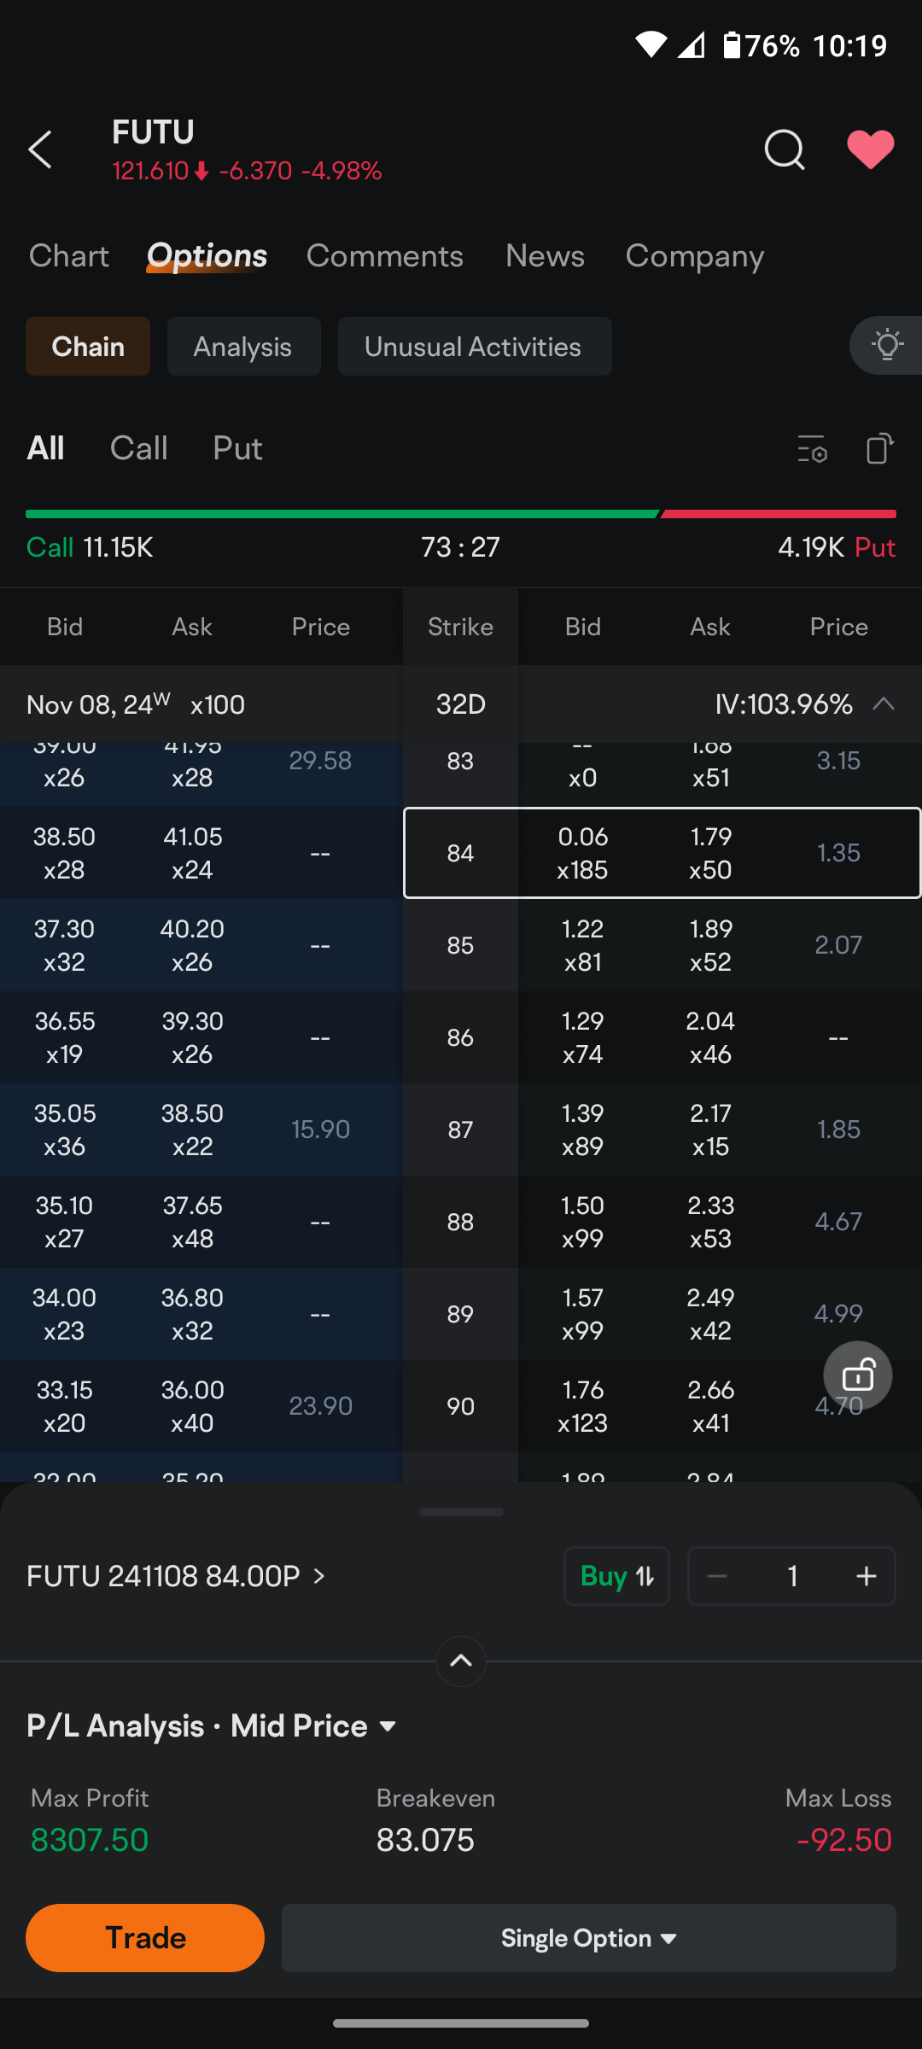Toggle the heart favorite icon

(870, 150)
